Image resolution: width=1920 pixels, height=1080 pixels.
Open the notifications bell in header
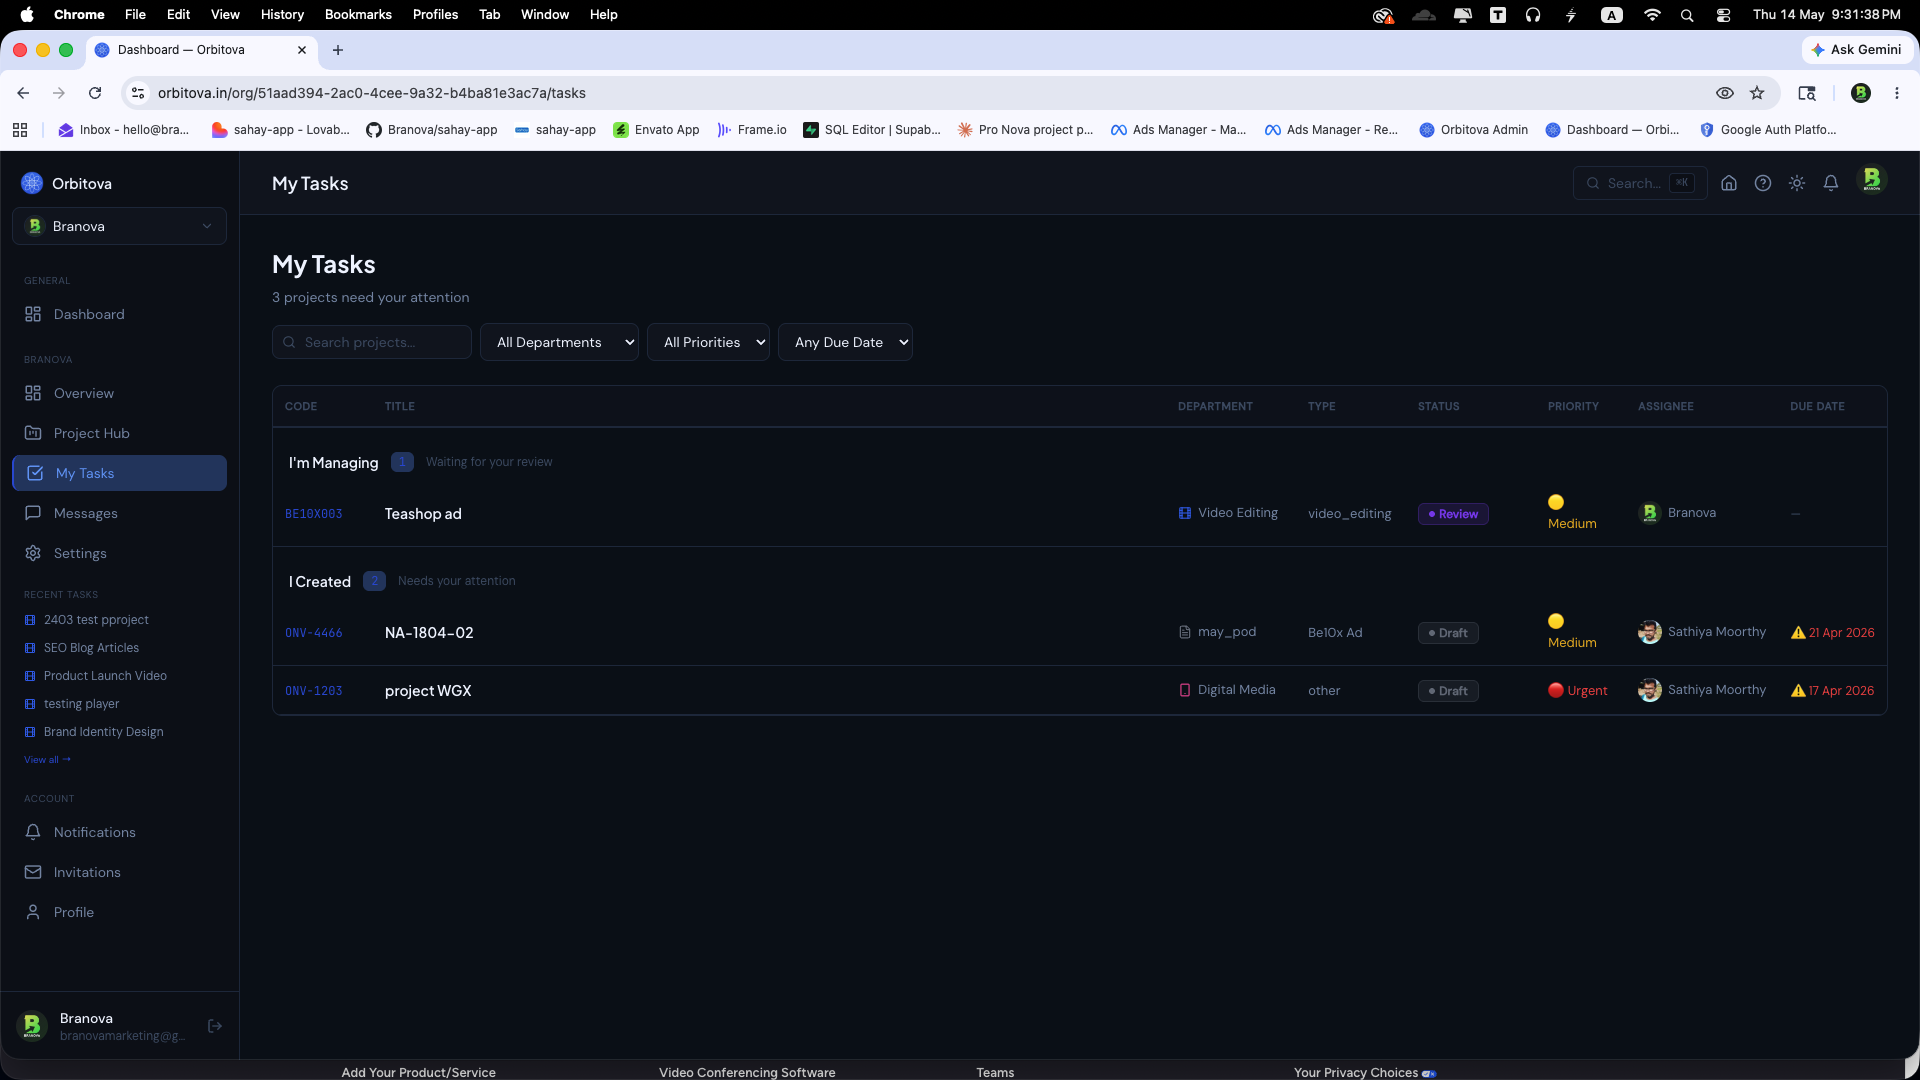[x=1831, y=183]
